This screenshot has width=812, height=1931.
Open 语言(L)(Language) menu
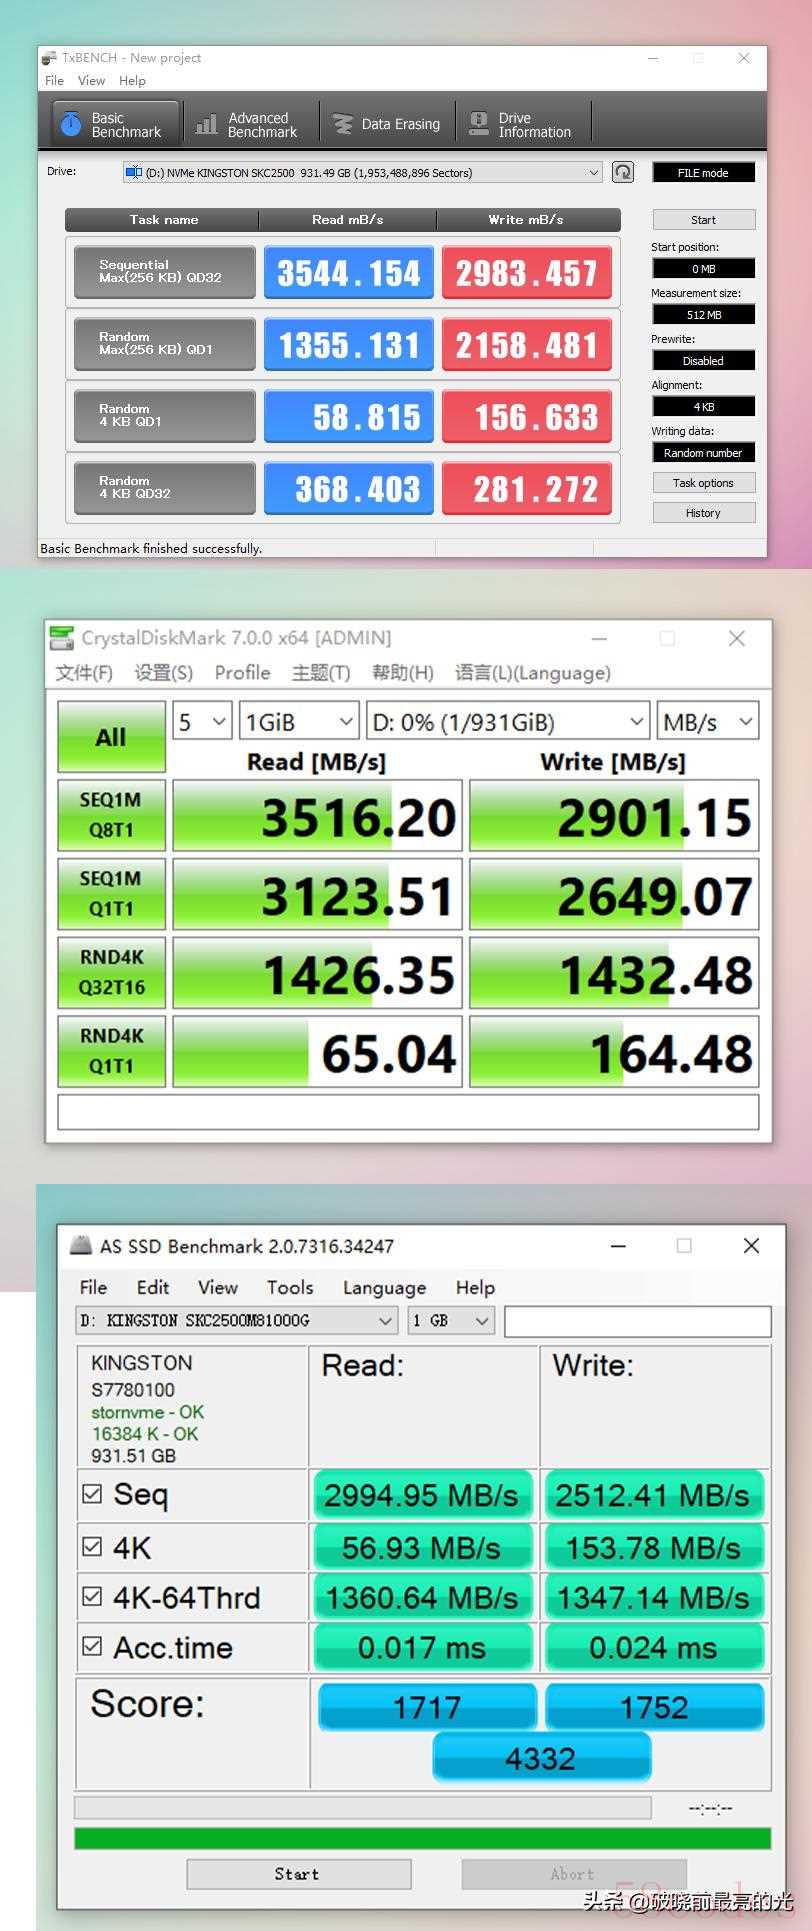(533, 672)
